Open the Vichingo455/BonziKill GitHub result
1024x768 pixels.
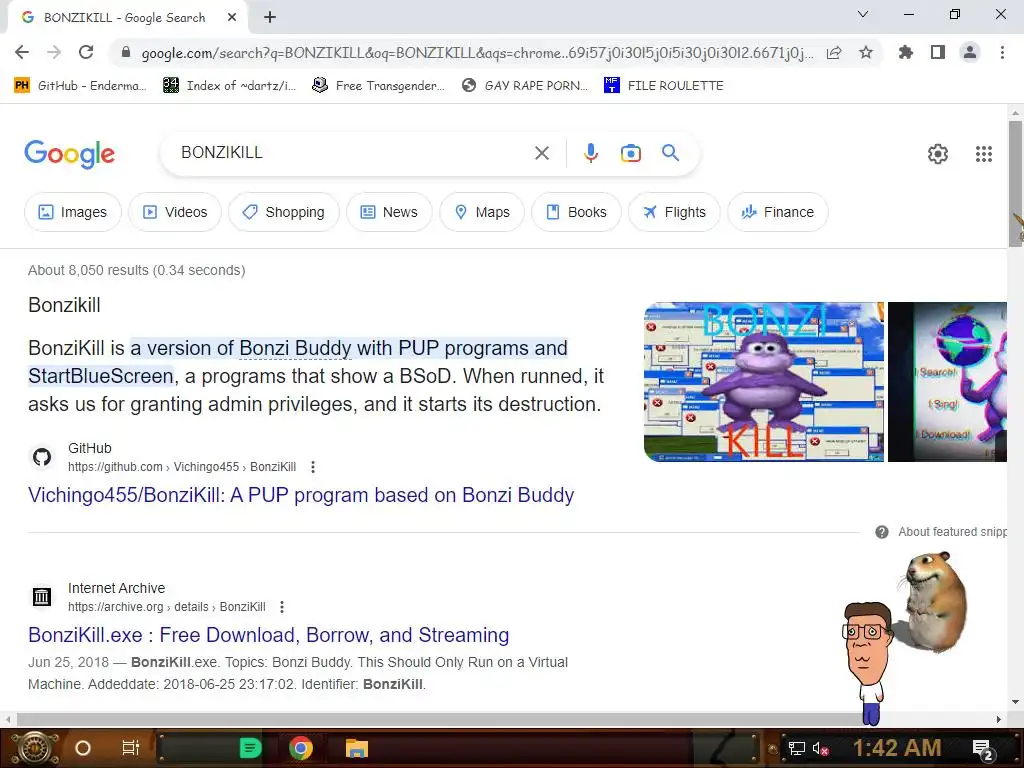tap(301, 495)
